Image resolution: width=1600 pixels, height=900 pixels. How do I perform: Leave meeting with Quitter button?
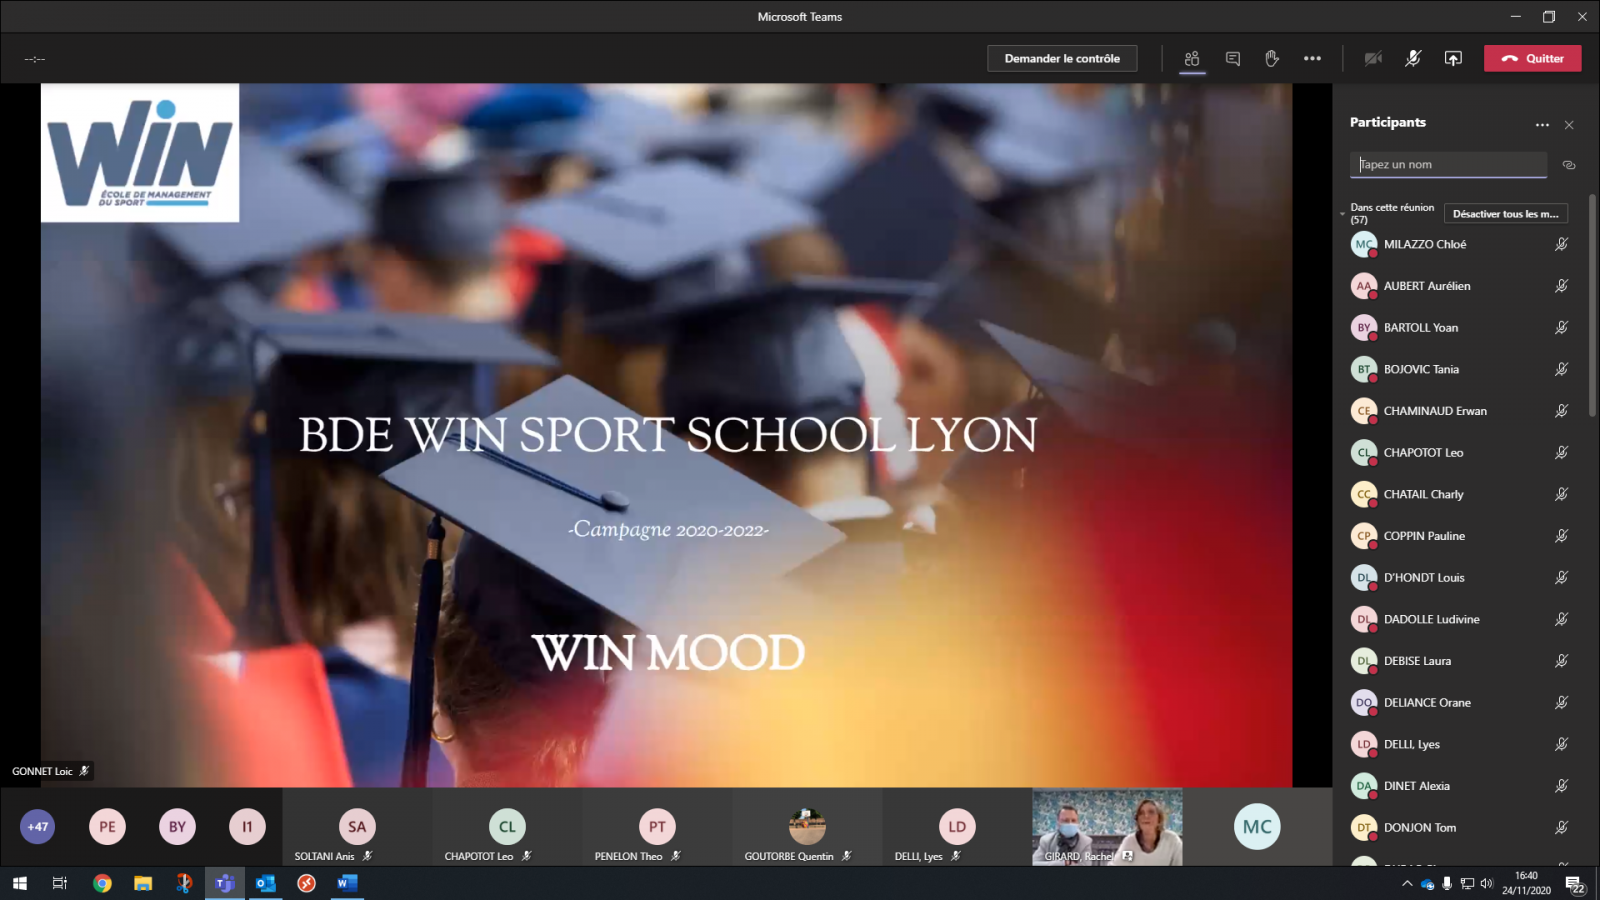tap(1532, 58)
